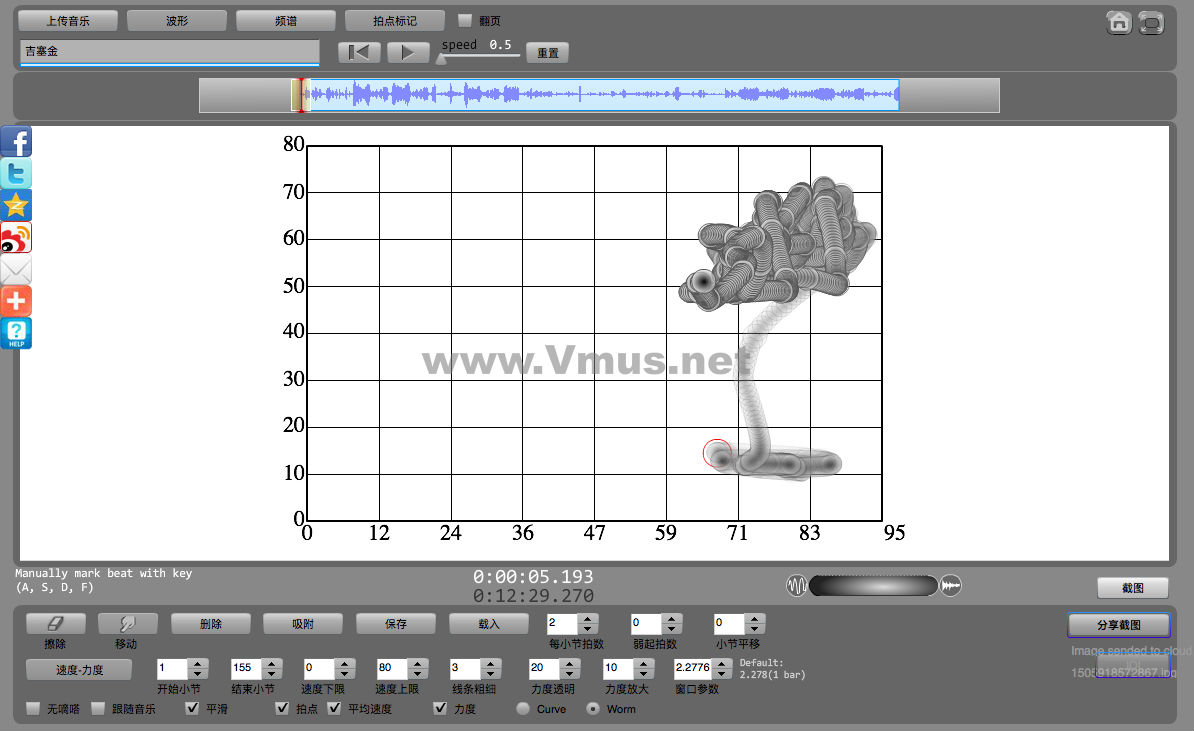1194x731 pixels.
Task: Click the 上传音乐 upload music button
Action: [x=68, y=20]
